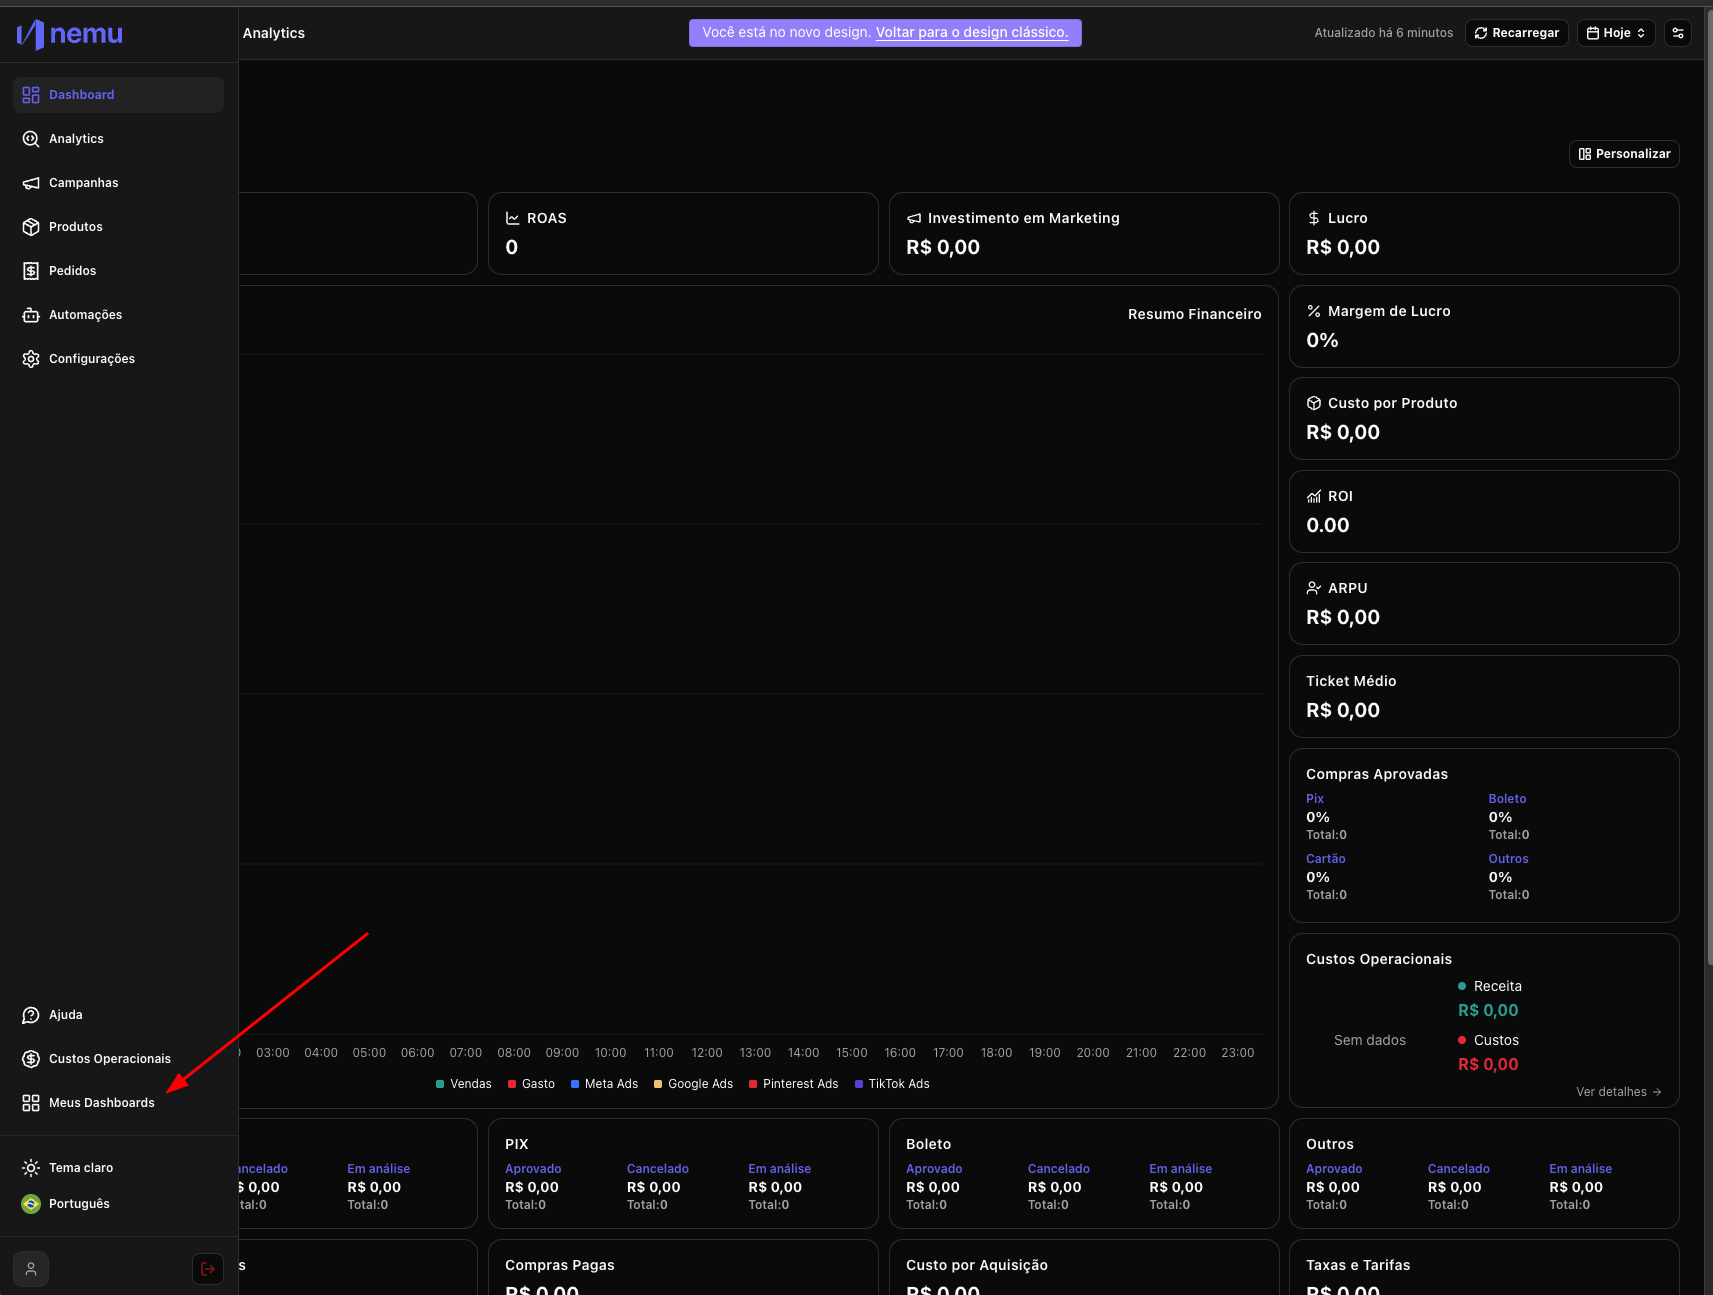Open the Dashboard sidebar item

(x=118, y=95)
